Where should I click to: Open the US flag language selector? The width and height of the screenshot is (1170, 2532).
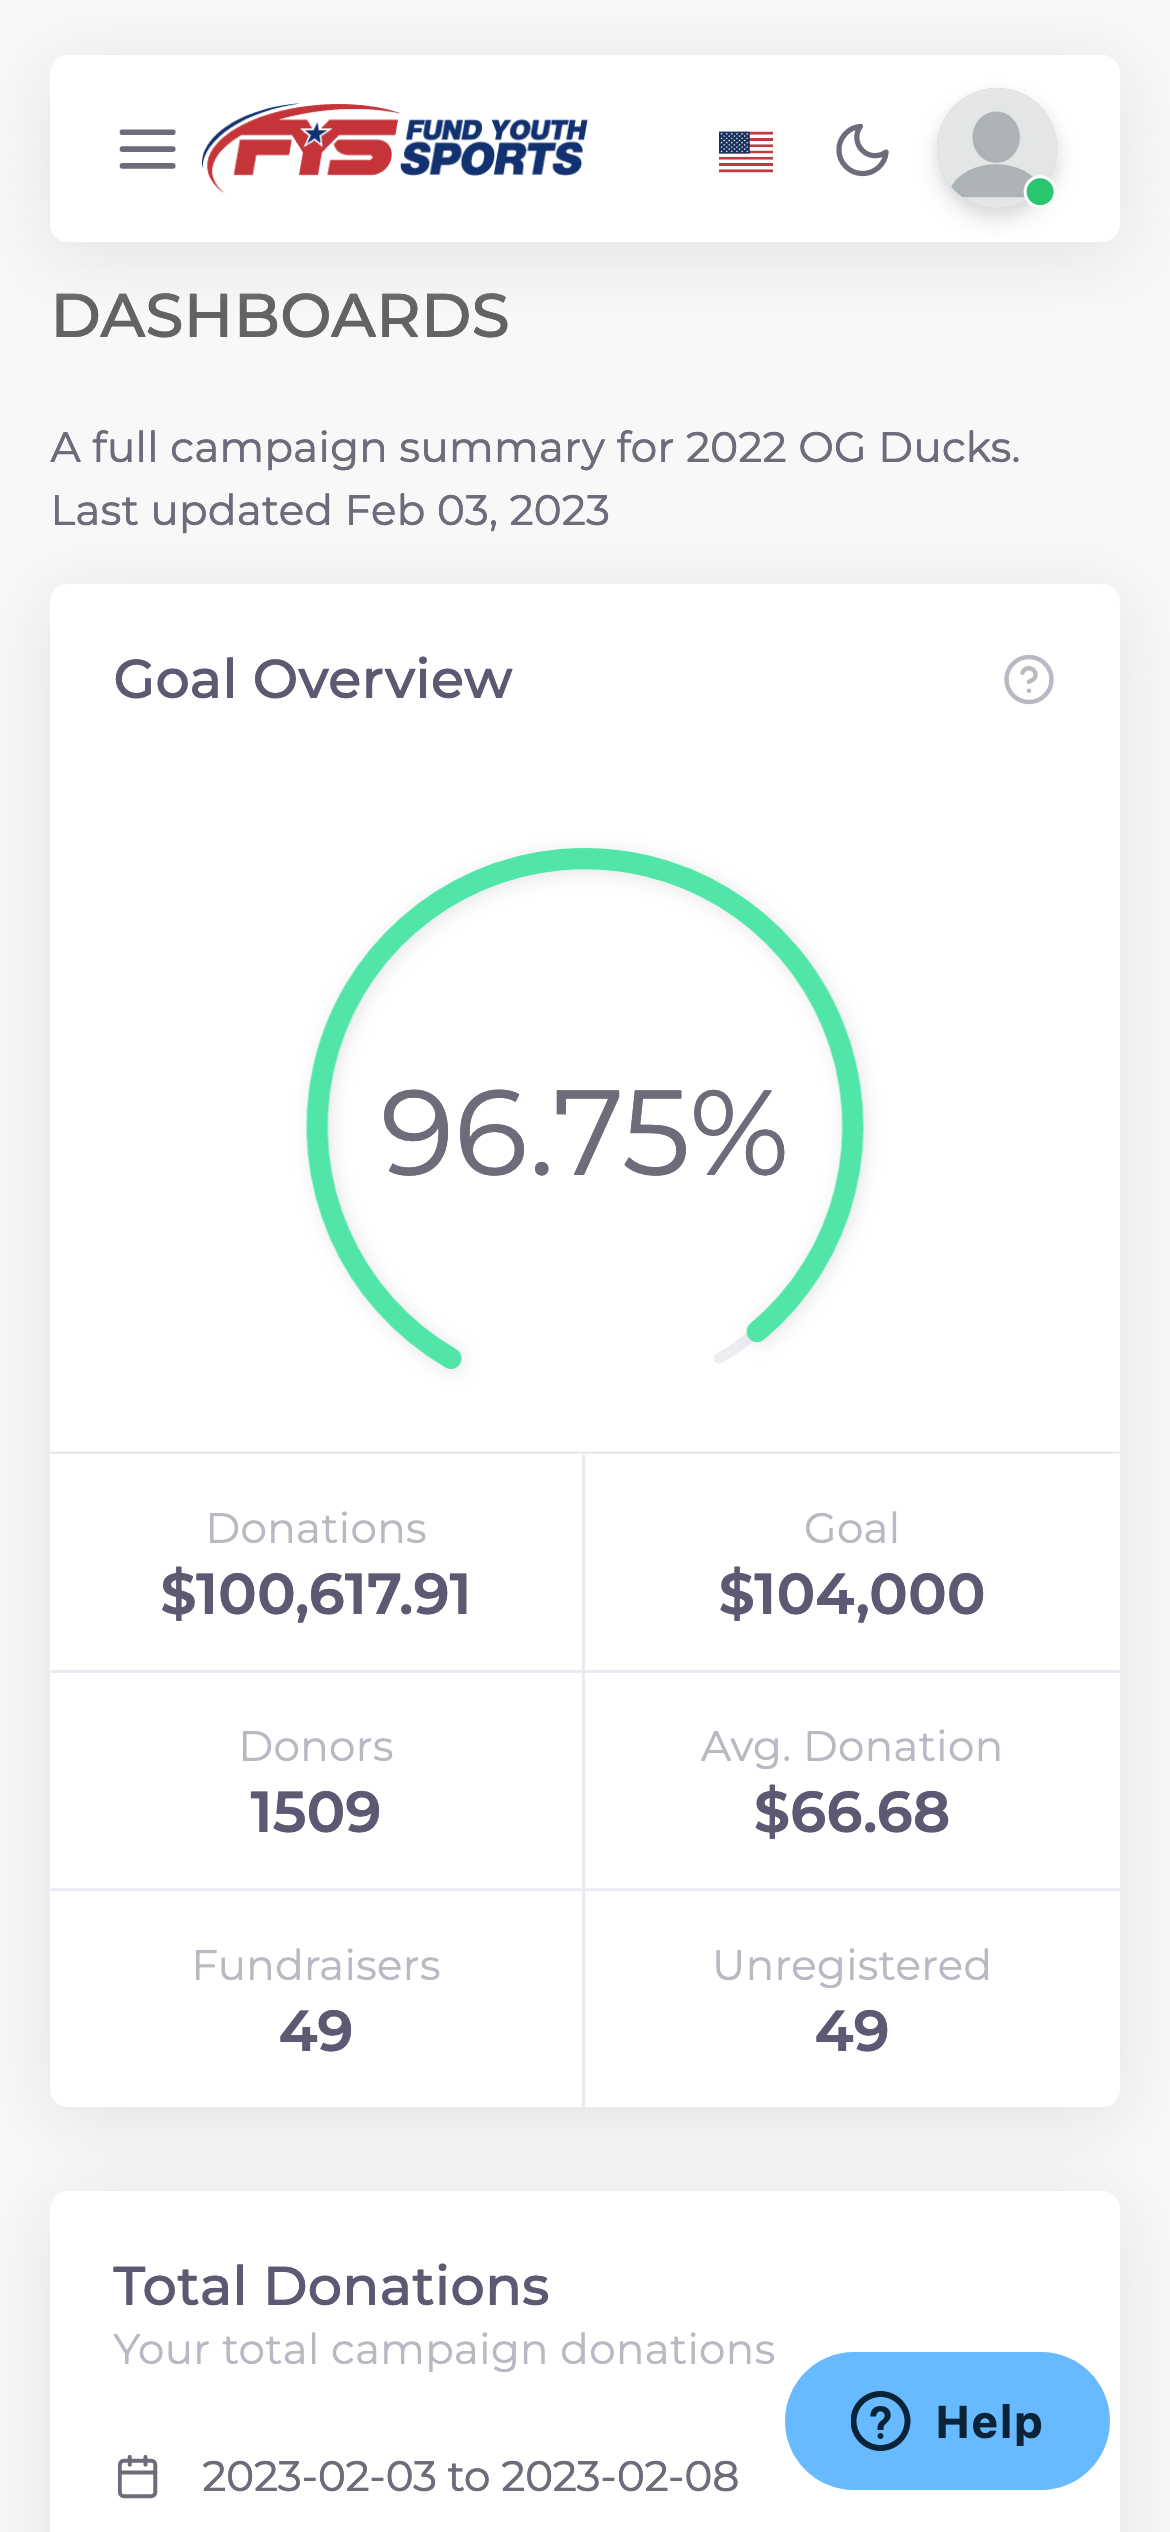pos(745,151)
